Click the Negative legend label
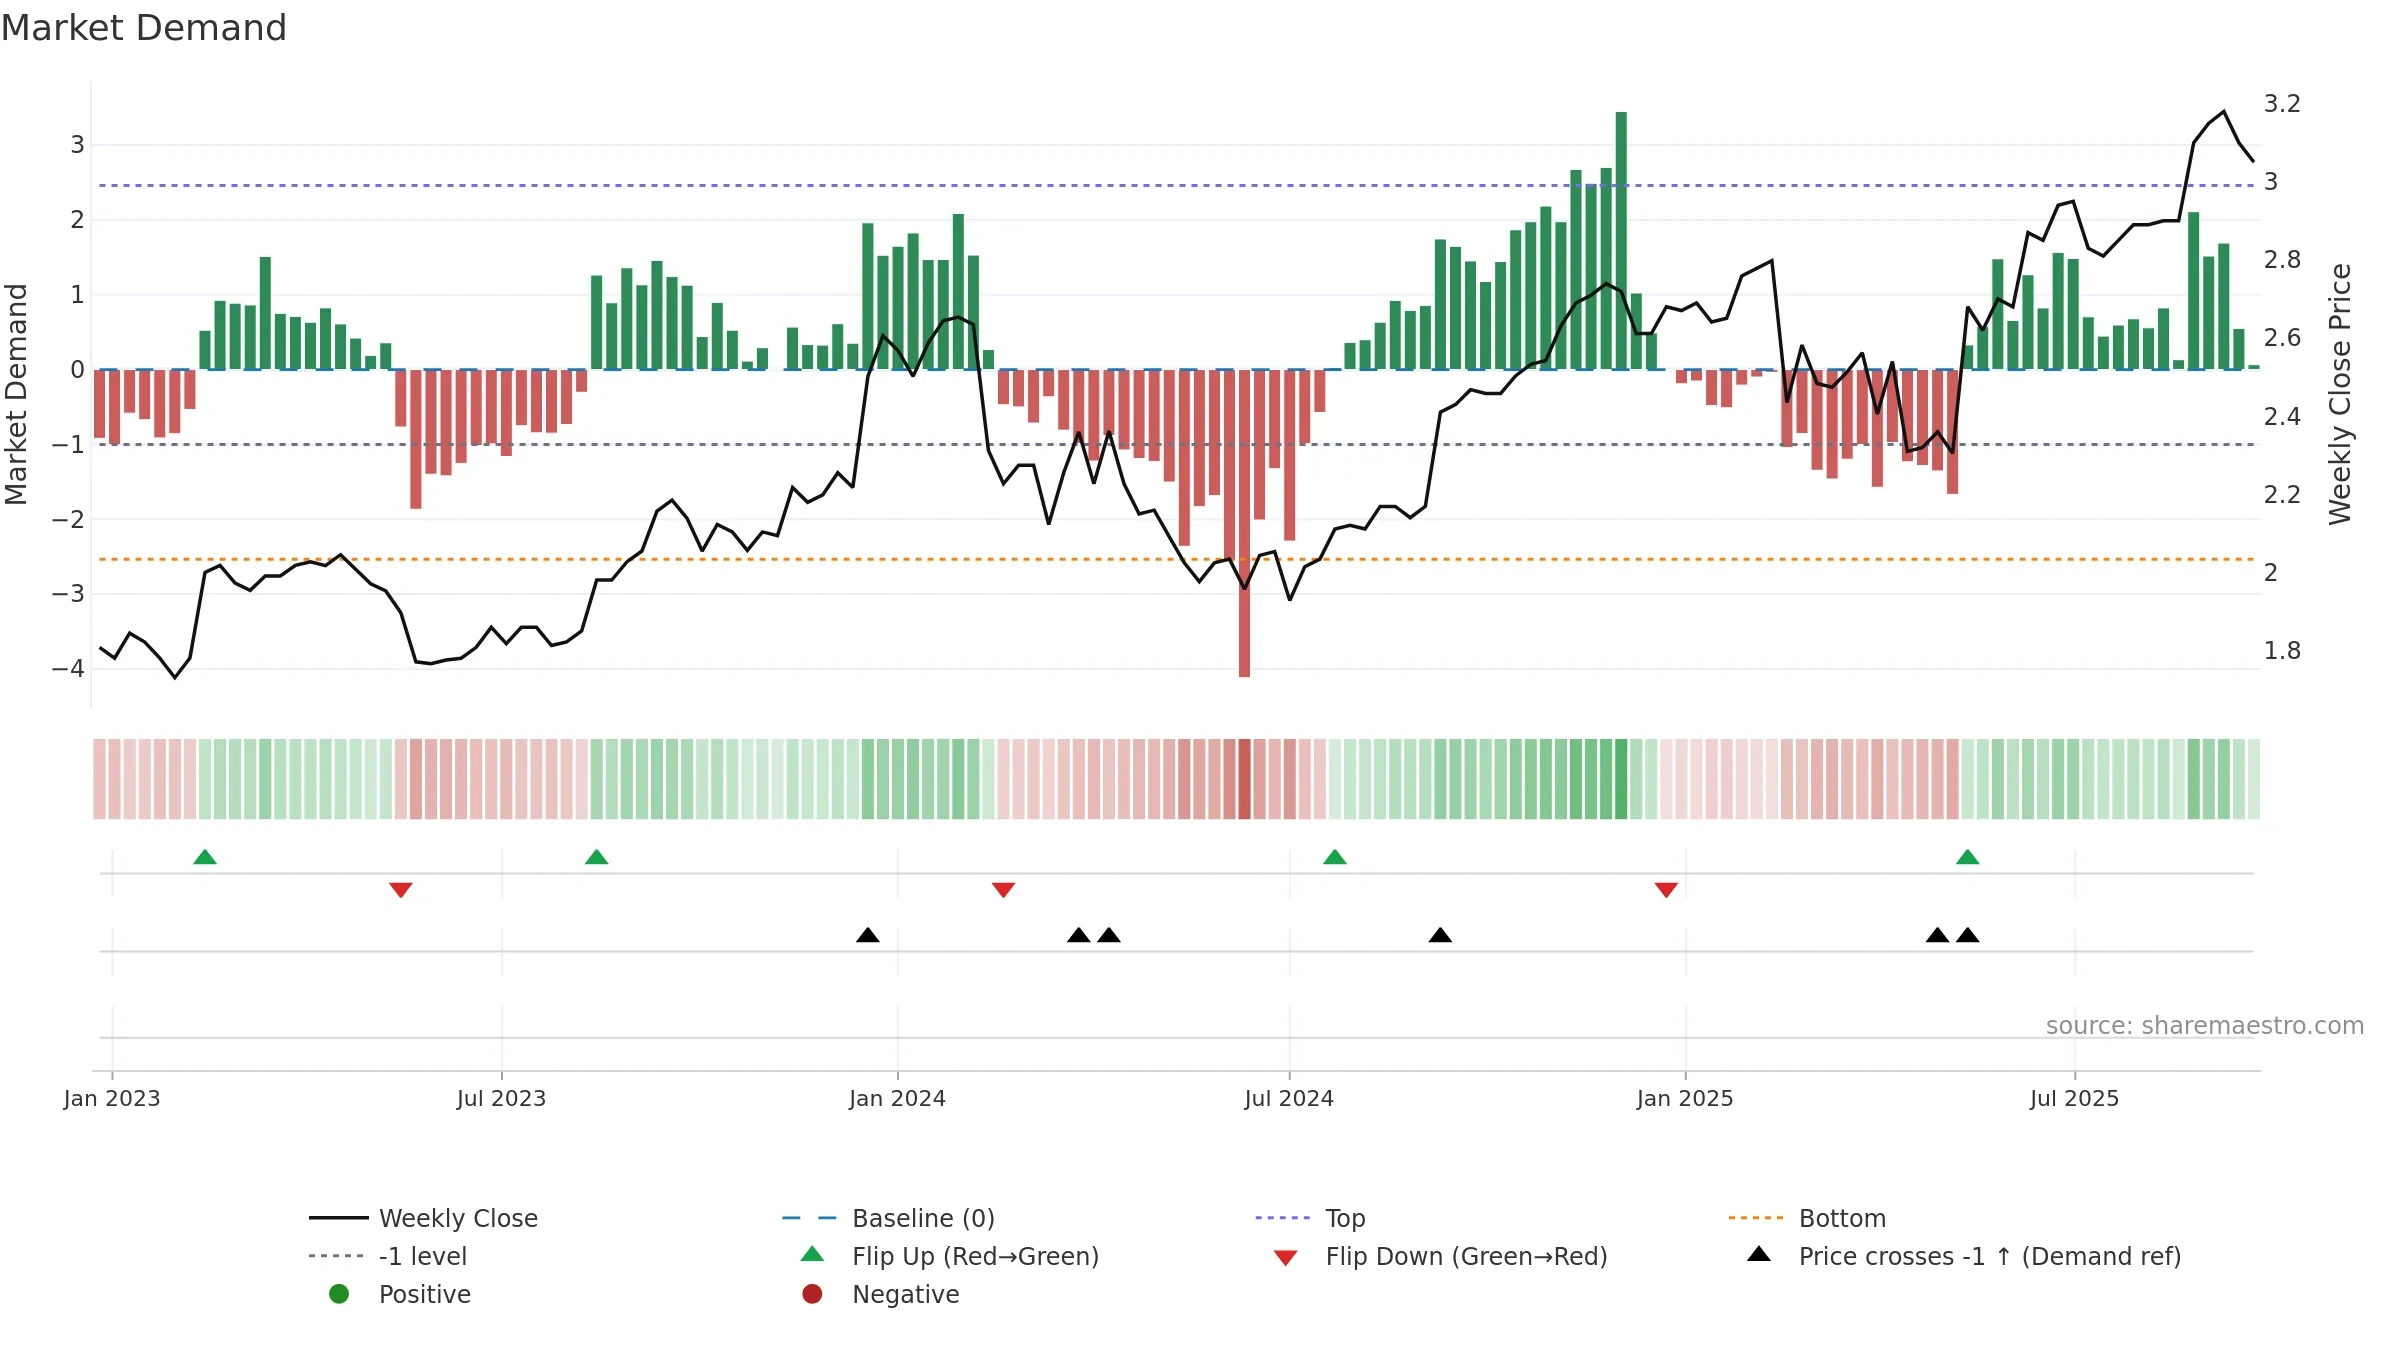Viewport: 2400px width, 1350px height. (905, 1294)
